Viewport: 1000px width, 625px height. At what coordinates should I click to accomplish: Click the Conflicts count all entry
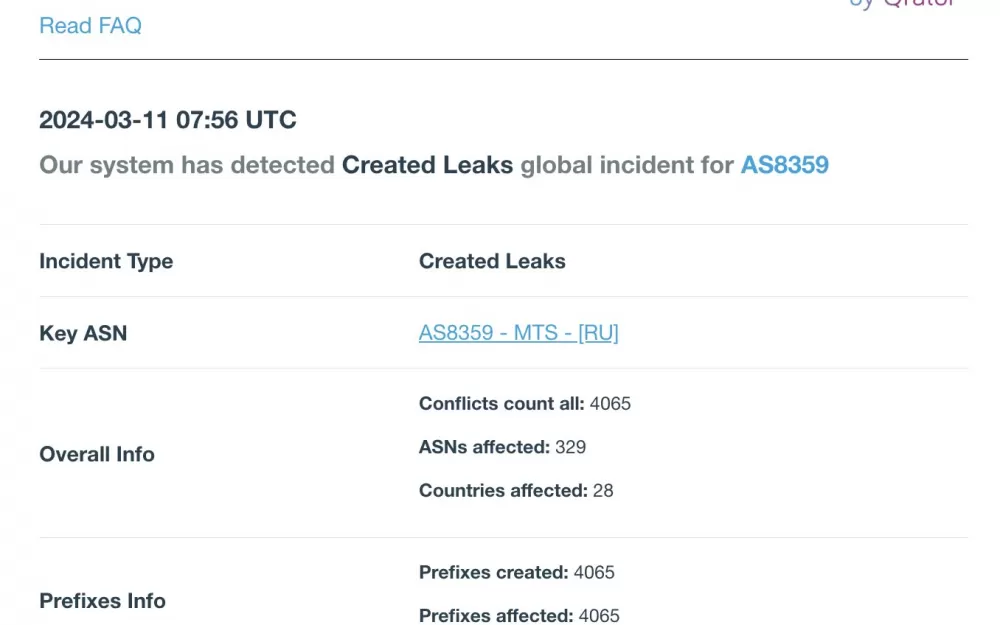[524, 404]
